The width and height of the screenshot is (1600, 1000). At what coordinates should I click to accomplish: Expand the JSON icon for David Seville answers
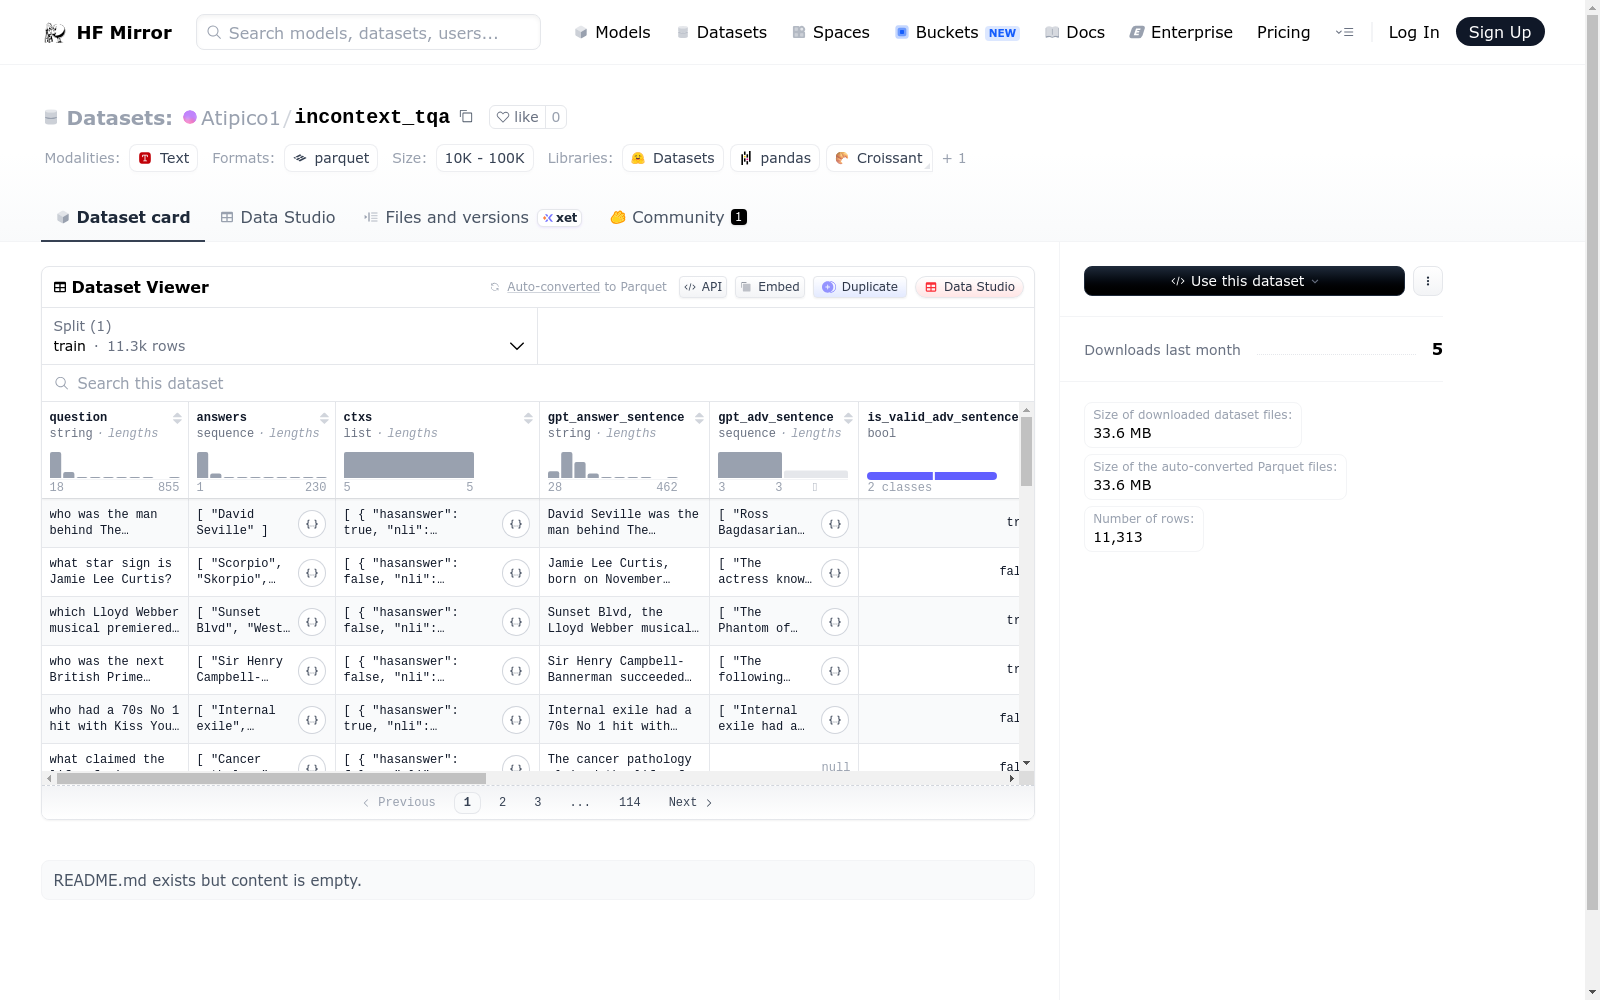(312, 523)
